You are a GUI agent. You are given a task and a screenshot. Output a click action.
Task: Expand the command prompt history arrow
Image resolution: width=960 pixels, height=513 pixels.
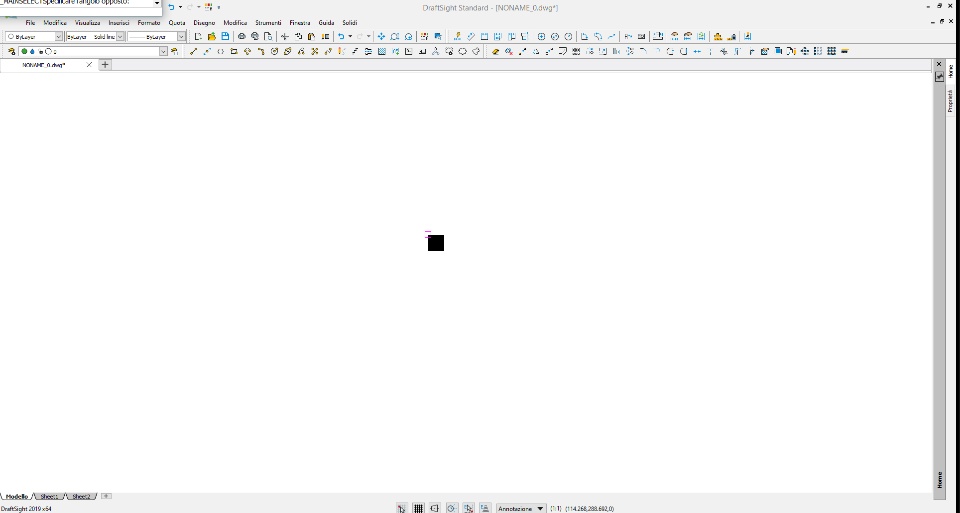[x=157, y=3]
